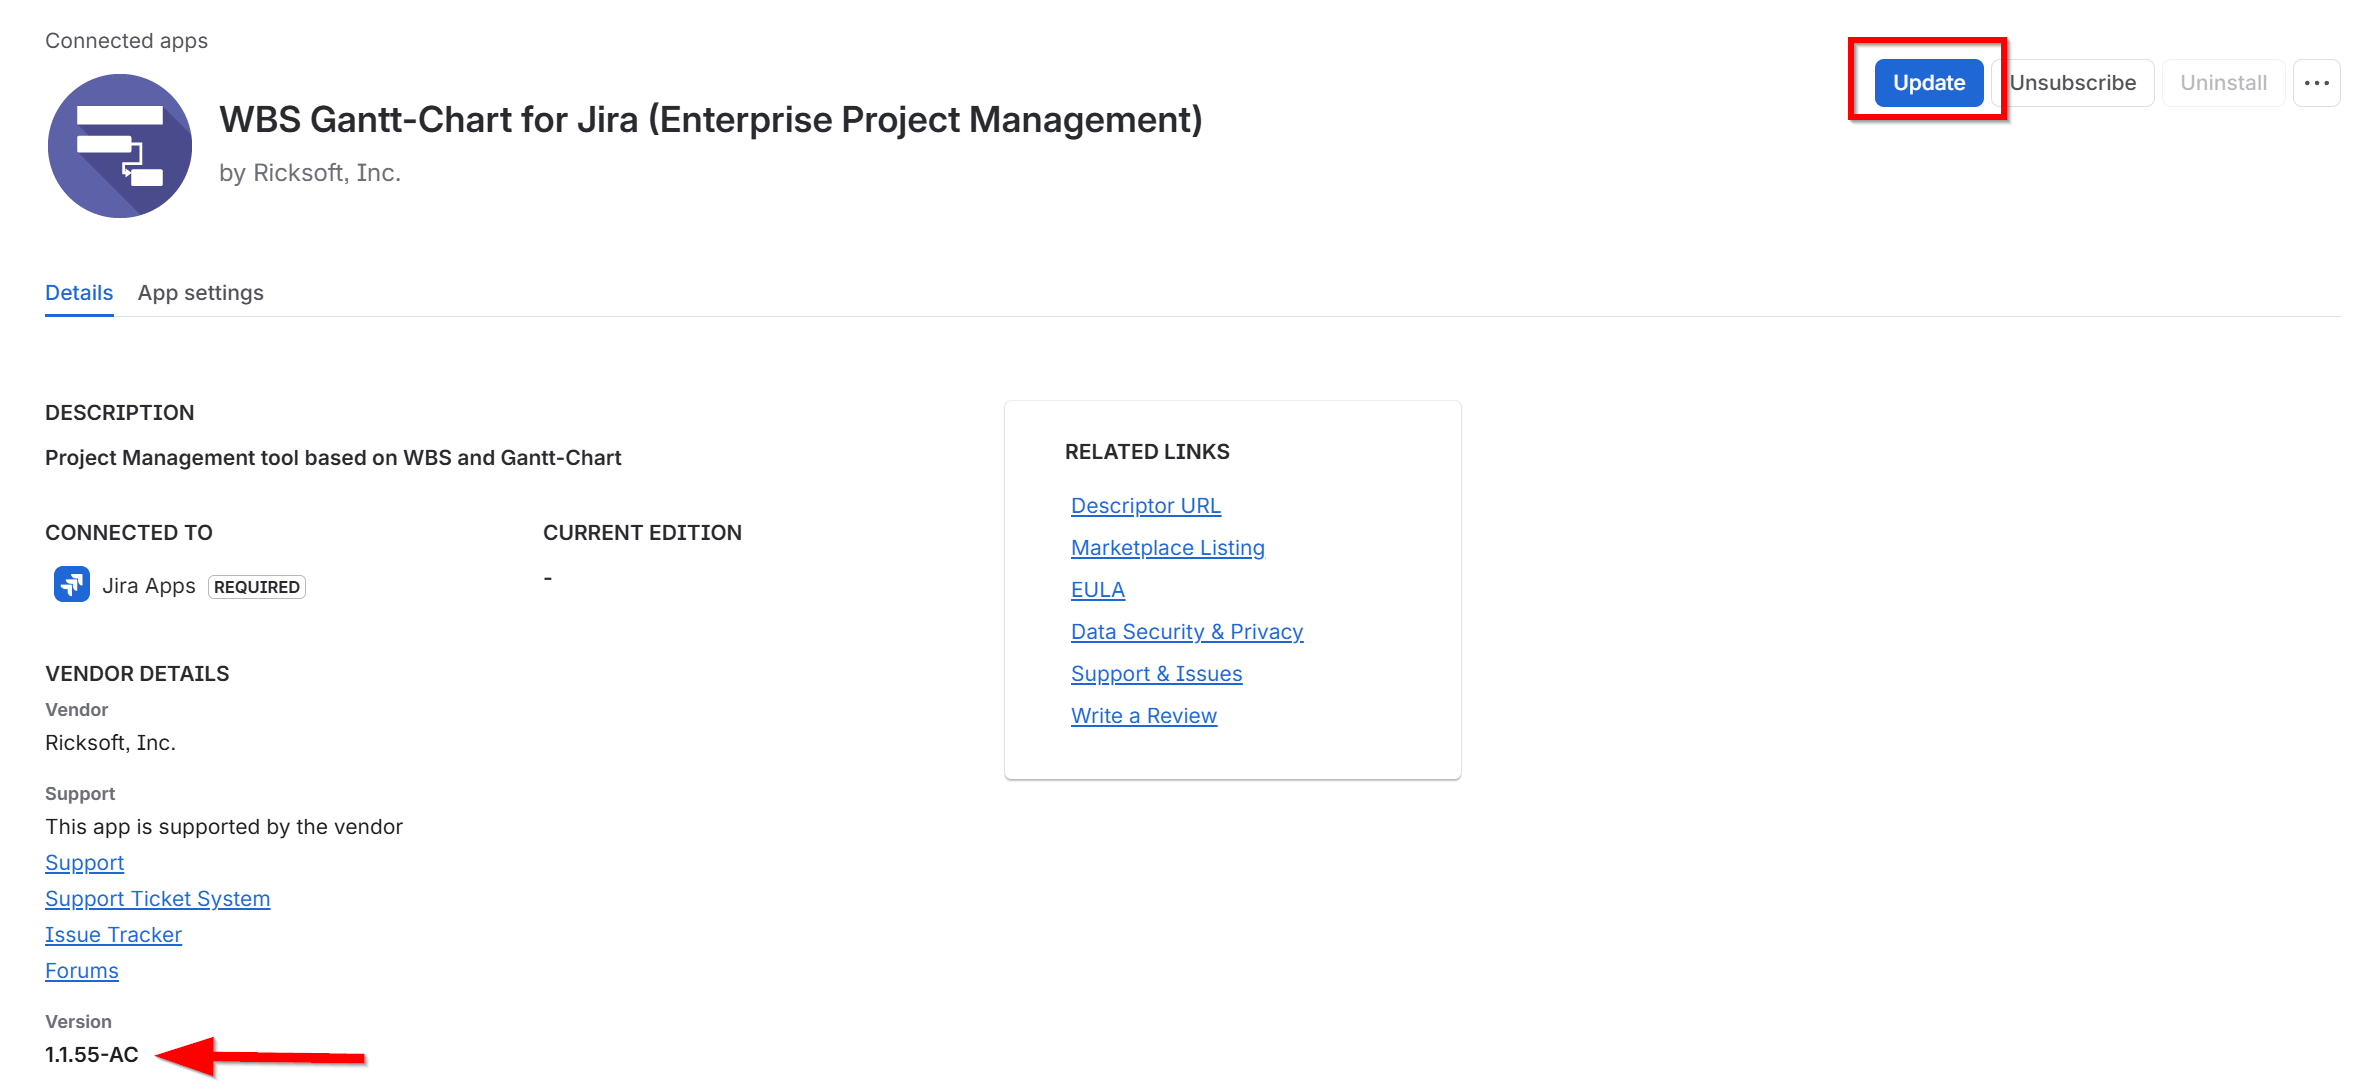Image resolution: width=2379 pixels, height=1089 pixels.
Task: Click the WBS Gantt-Chart app logo
Action: click(x=120, y=146)
